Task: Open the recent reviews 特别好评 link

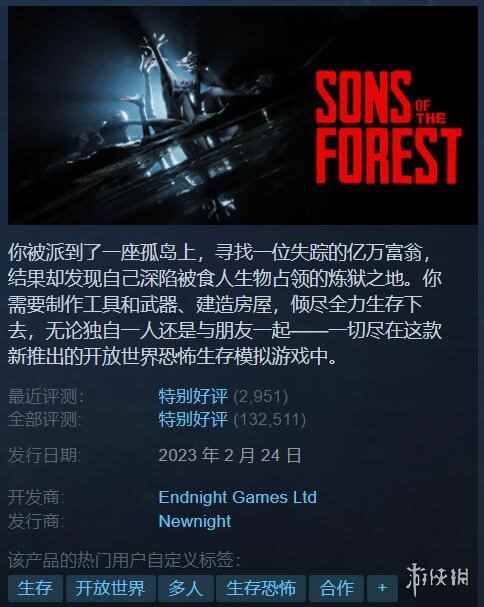Action: [x=193, y=396]
